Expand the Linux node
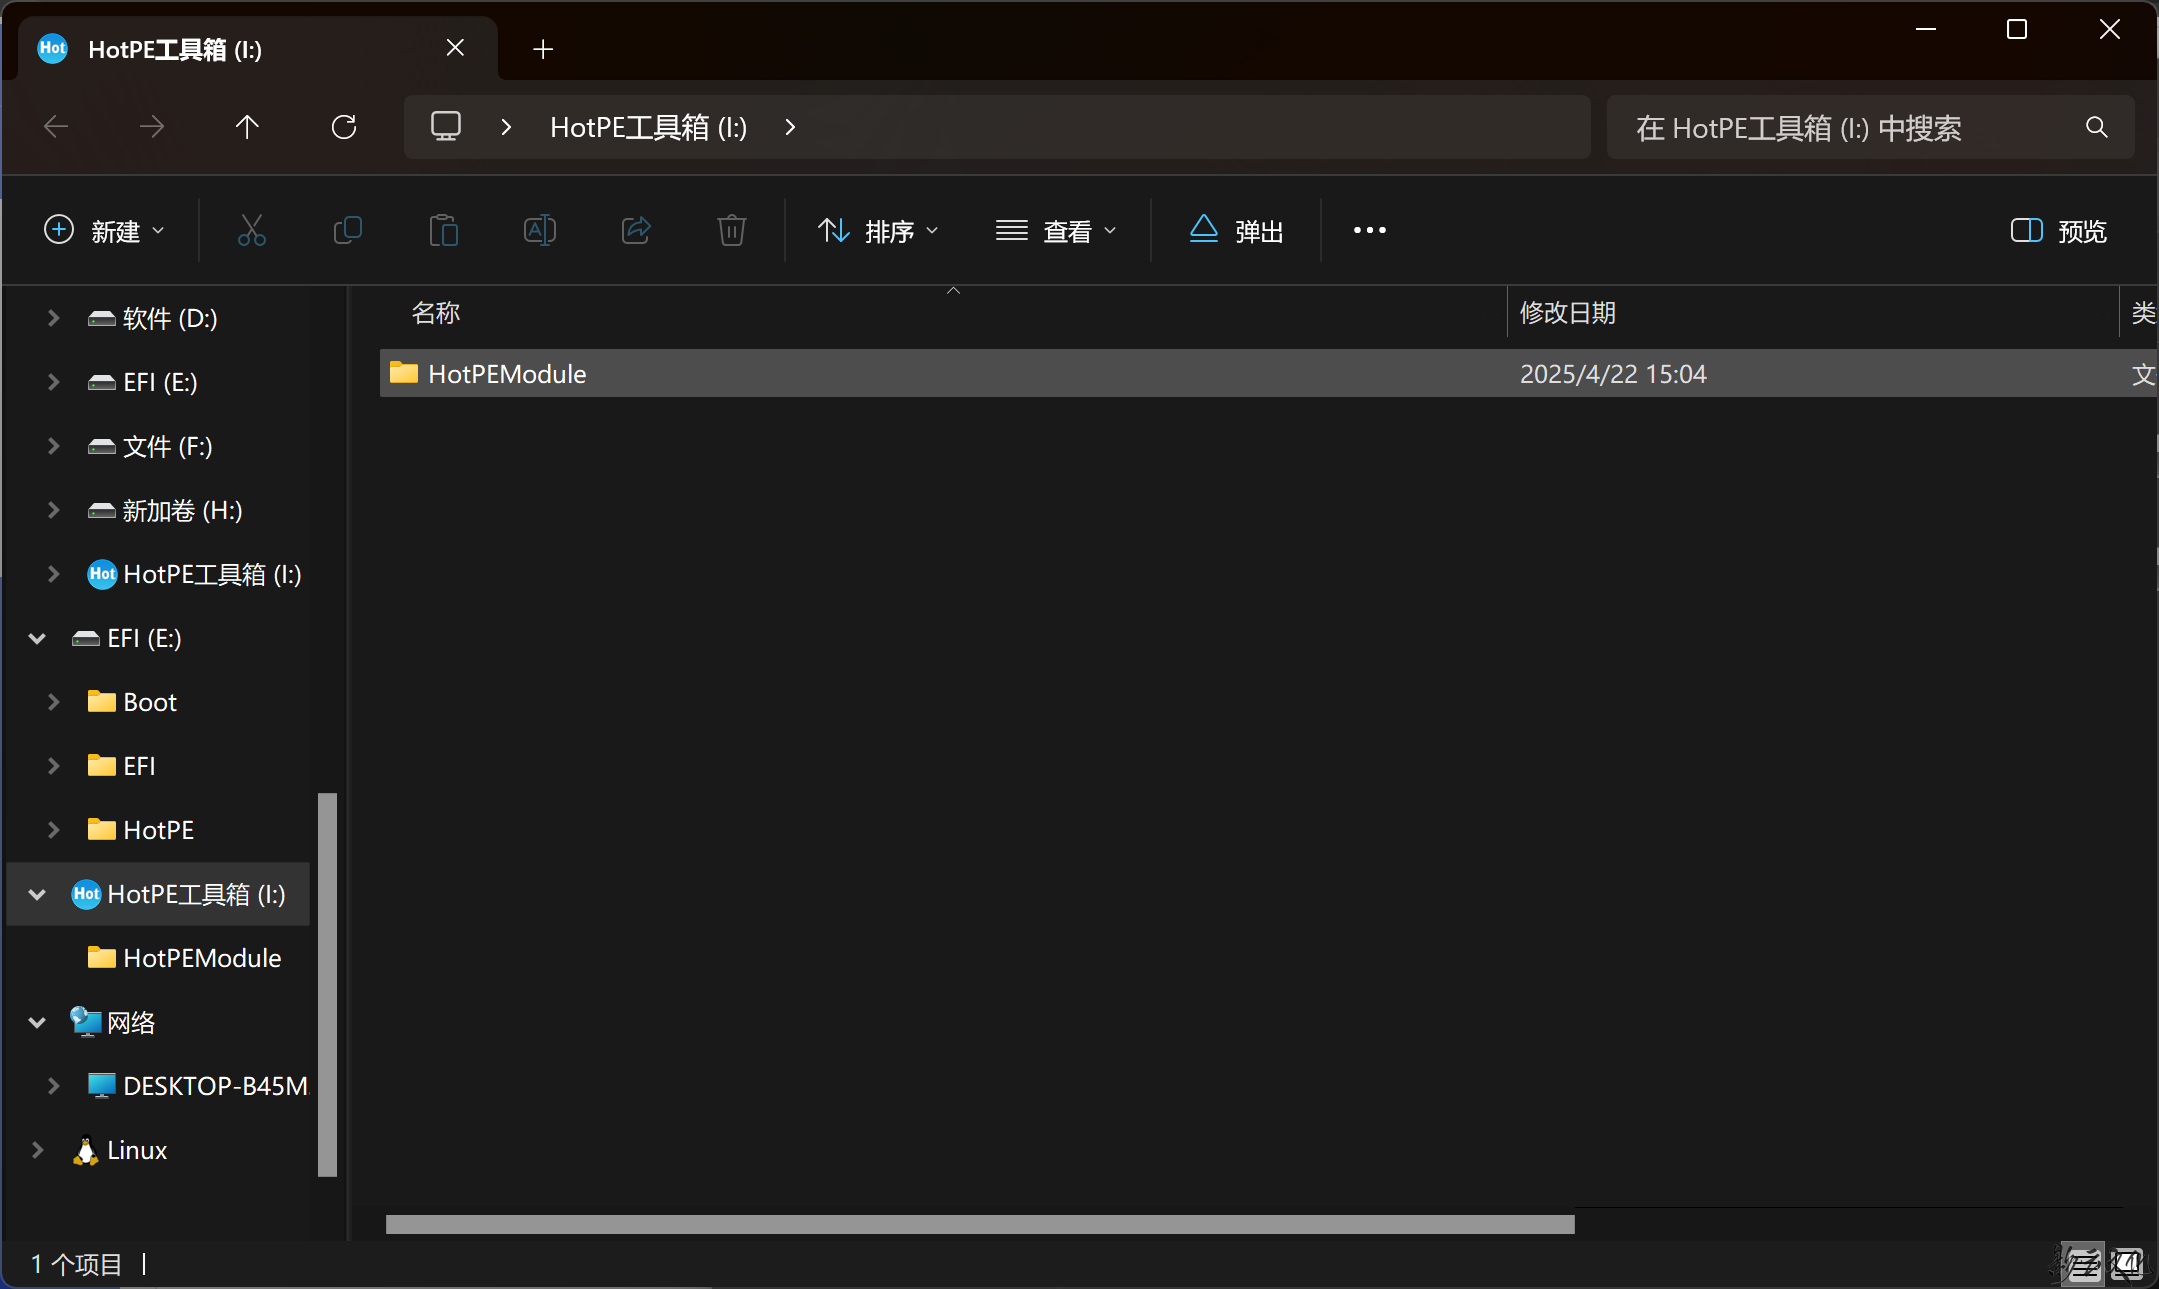Image resolution: width=2159 pixels, height=1289 pixels. click(x=37, y=1150)
